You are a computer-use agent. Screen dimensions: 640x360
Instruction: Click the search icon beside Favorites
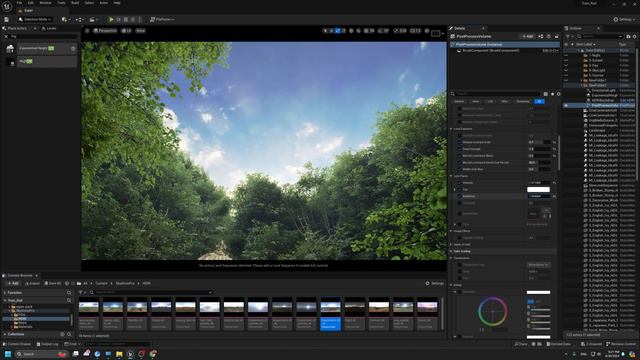69,293
